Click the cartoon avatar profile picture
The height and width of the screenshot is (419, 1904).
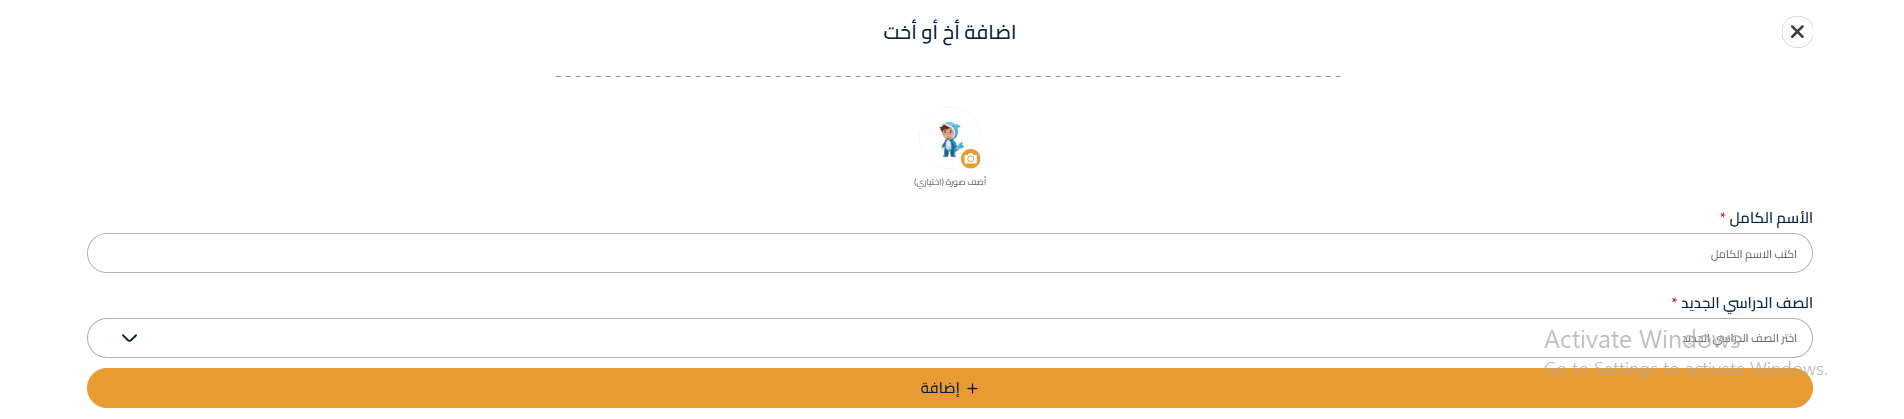948,138
